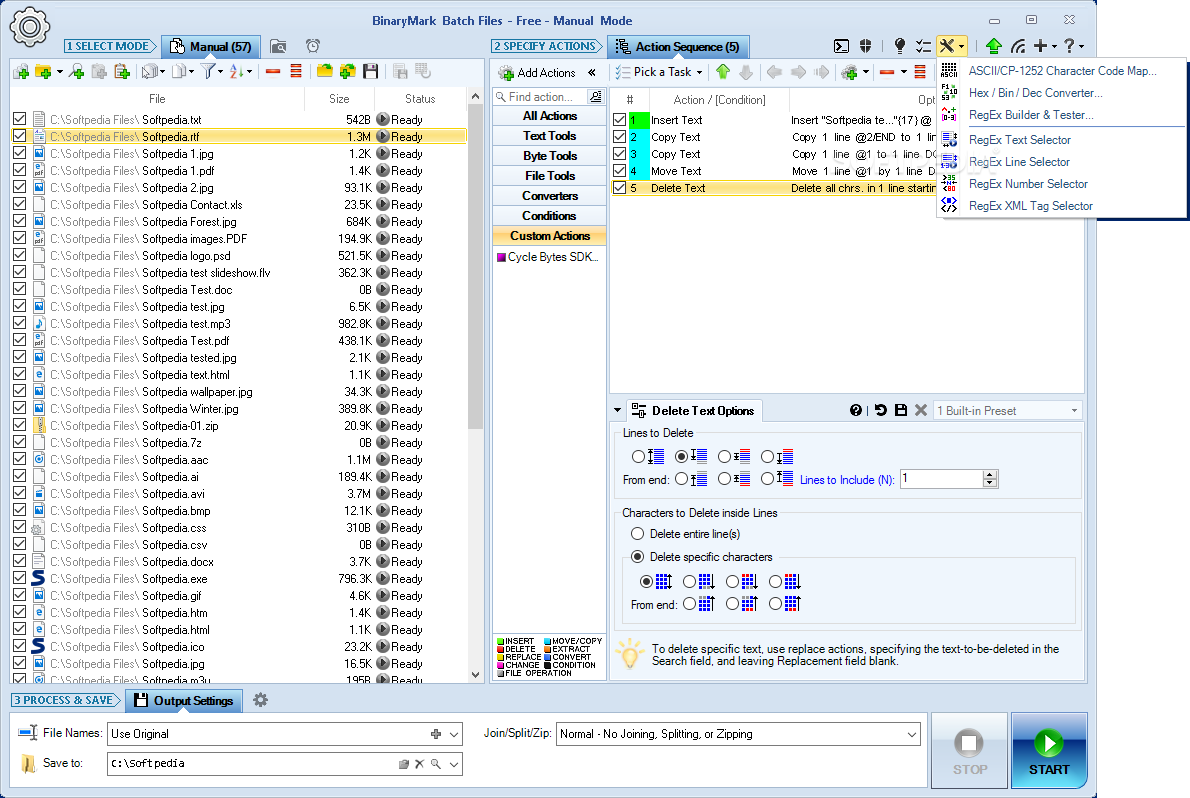Click the red Remove selected files icon
The width and height of the screenshot is (1190, 798).
coord(273,72)
